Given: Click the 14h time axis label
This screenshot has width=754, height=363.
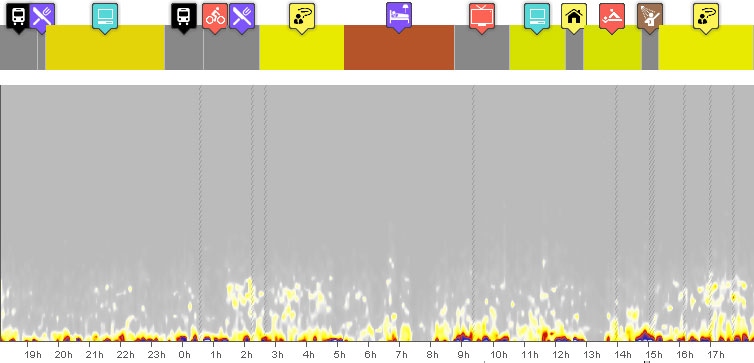Looking at the screenshot, I should (623, 355).
